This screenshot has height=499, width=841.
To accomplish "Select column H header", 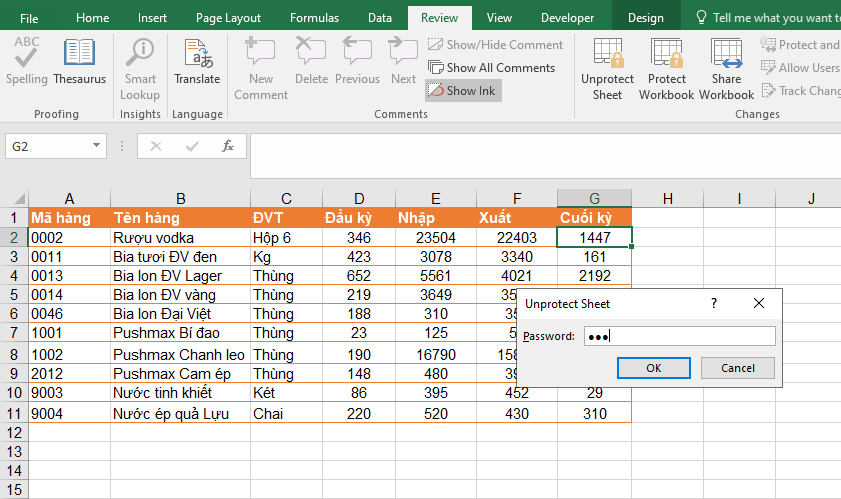I will [667, 198].
